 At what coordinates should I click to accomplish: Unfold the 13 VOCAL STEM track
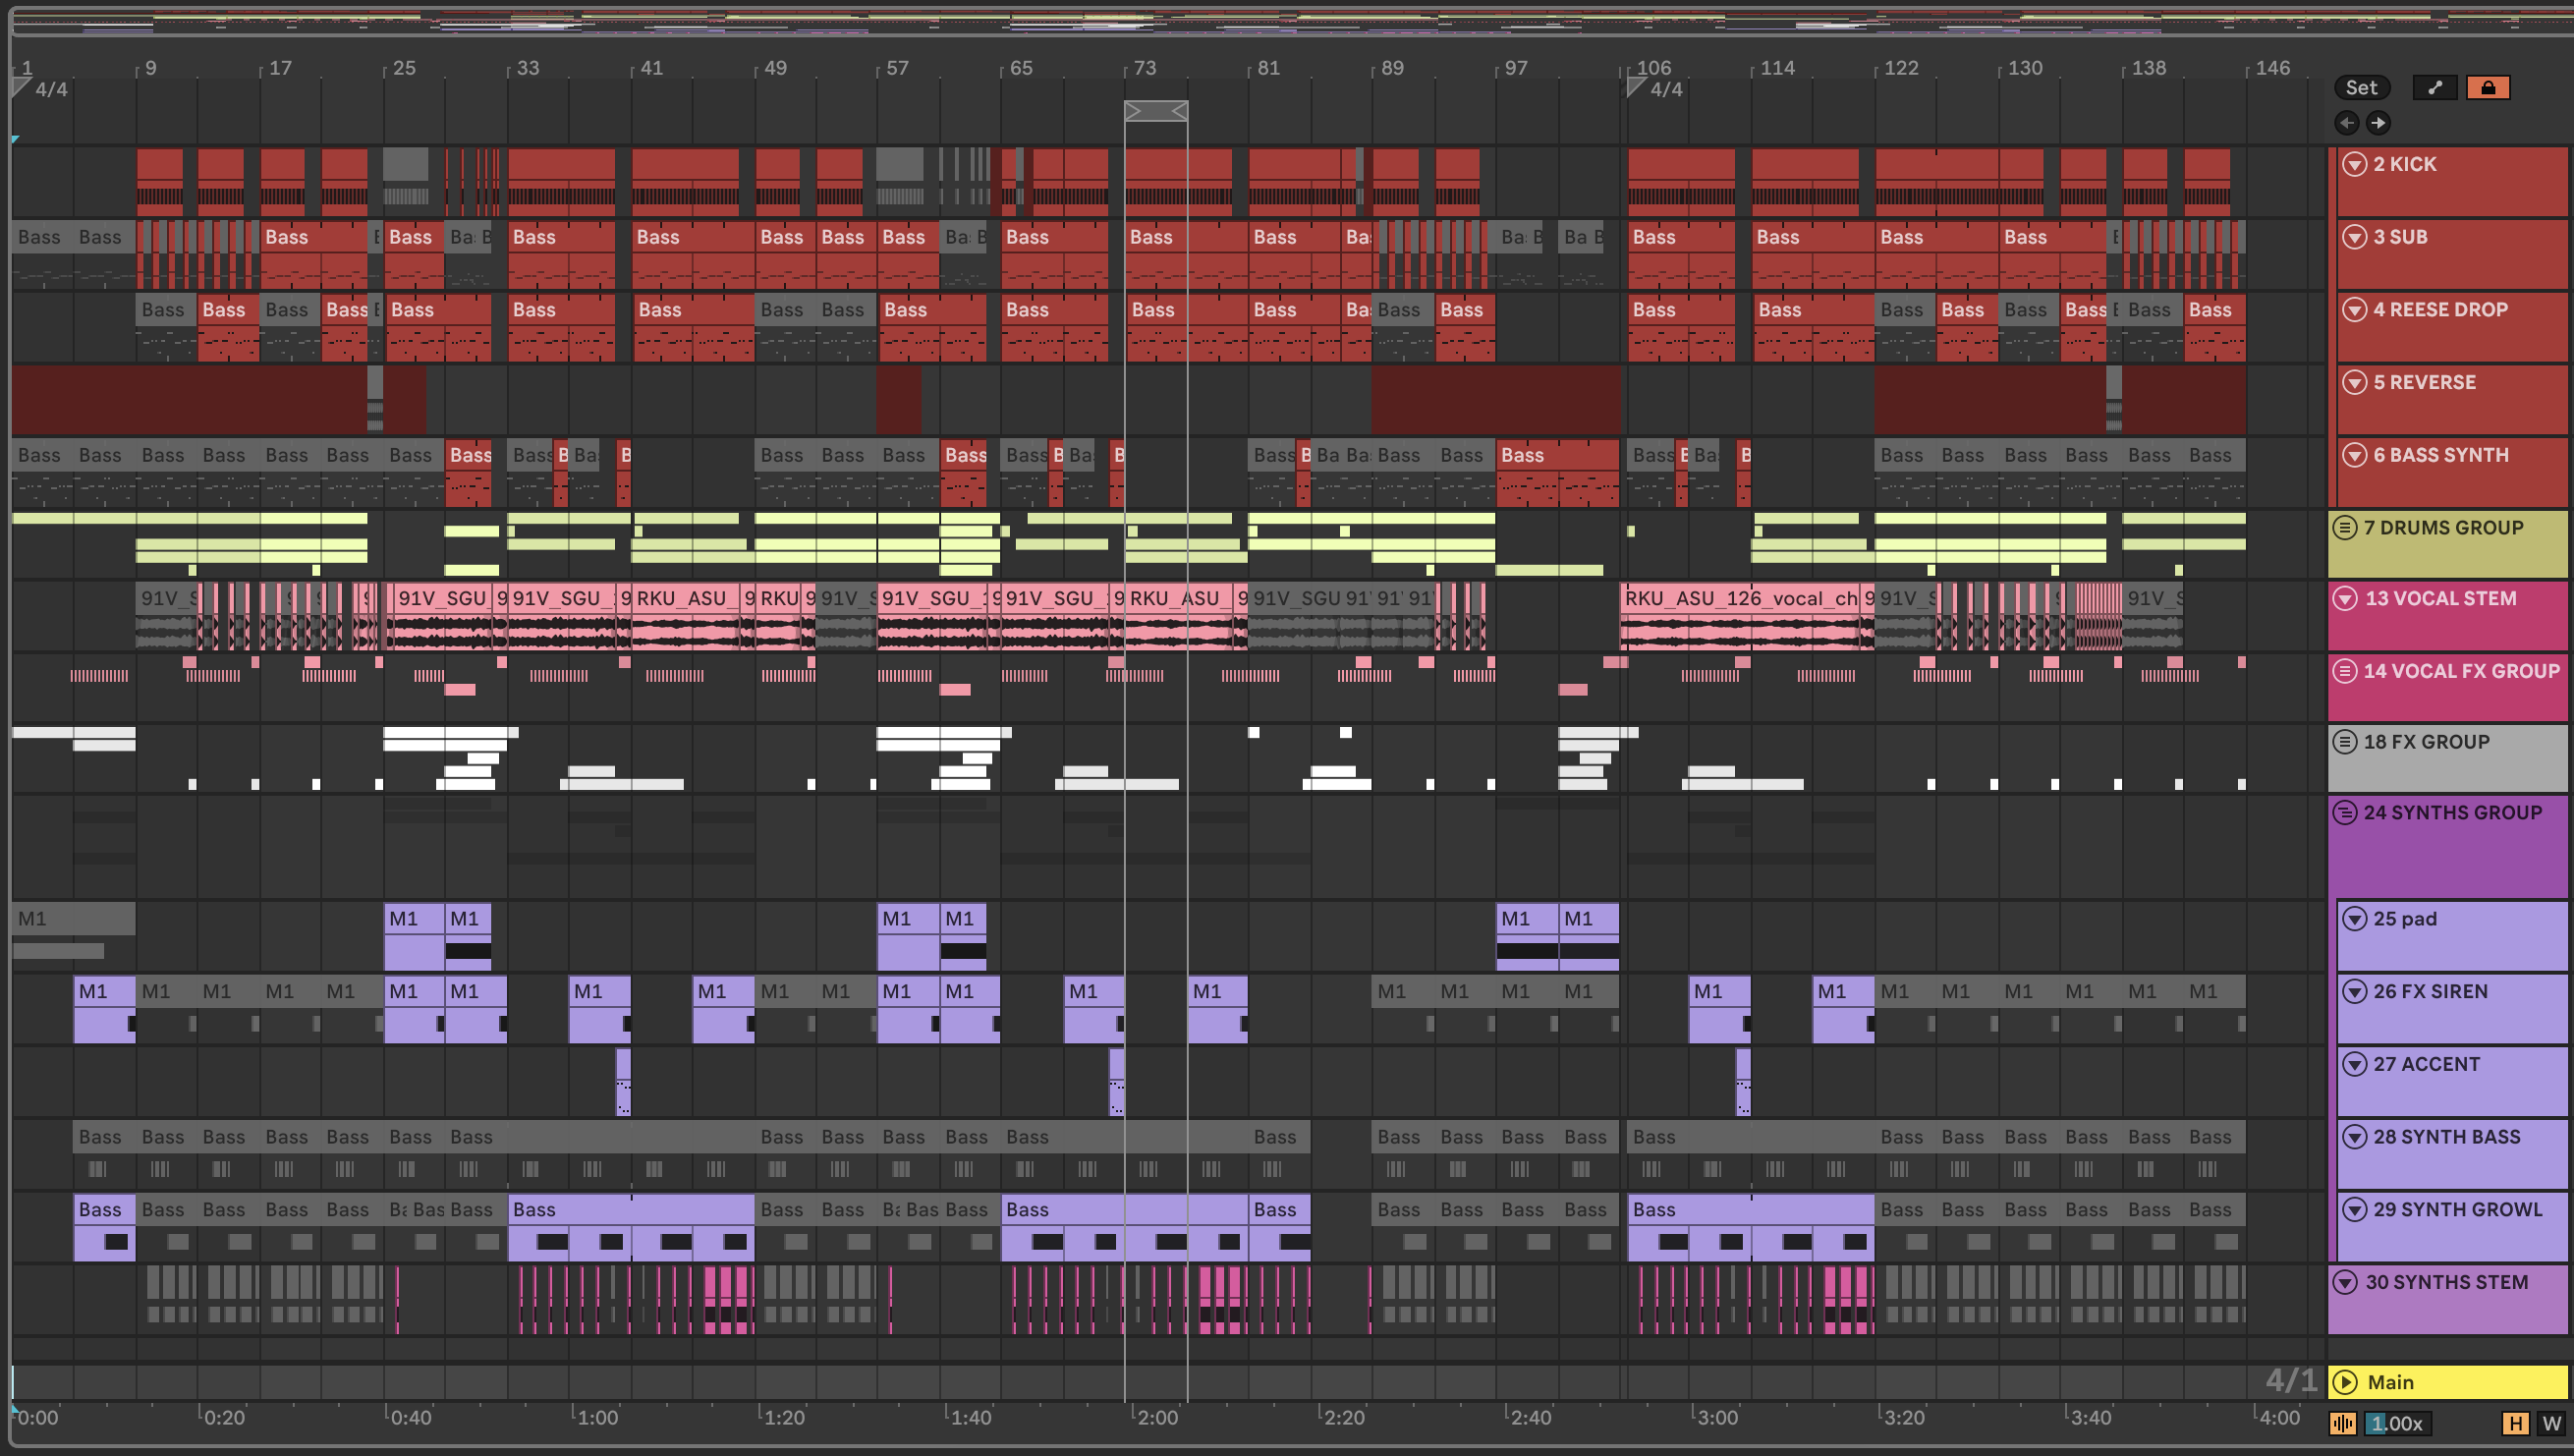pyautogui.click(x=2345, y=598)
